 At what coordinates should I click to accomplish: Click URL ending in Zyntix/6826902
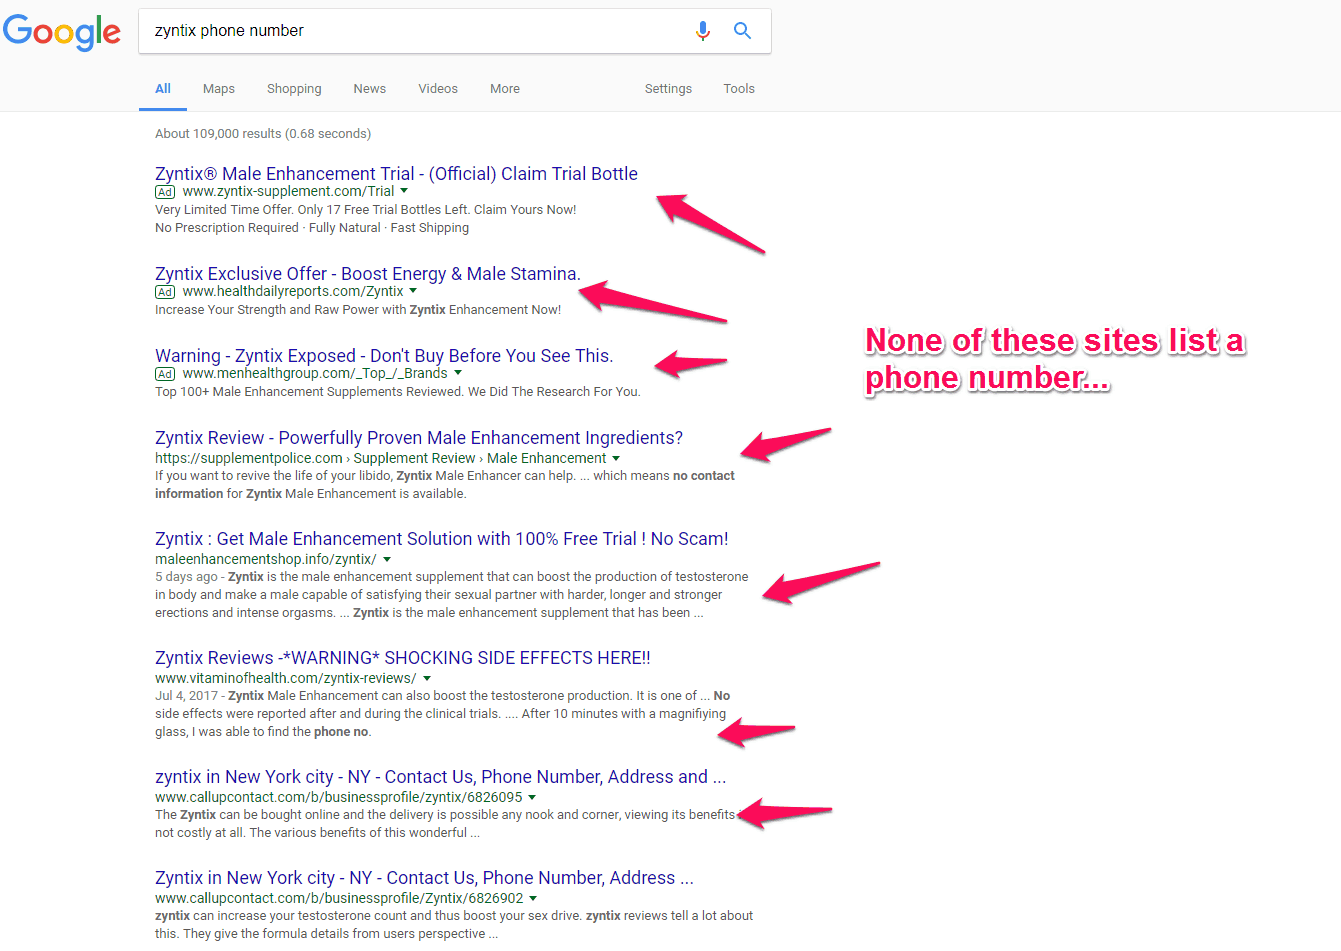click(x=339, y=898)
